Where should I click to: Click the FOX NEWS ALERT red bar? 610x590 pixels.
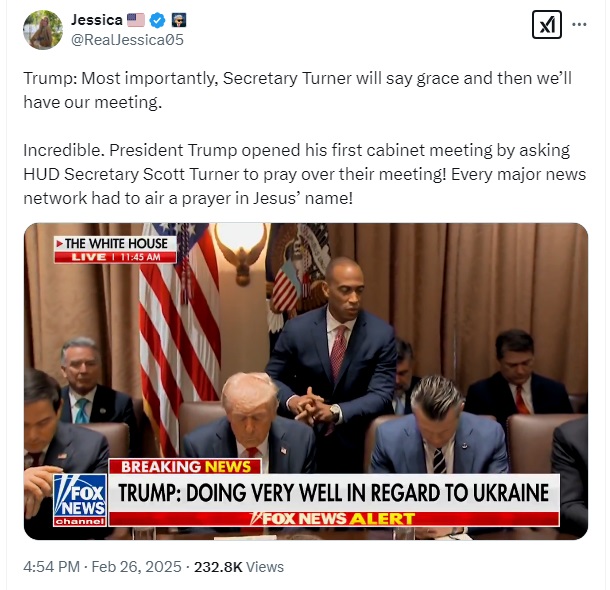coord(334,519)
